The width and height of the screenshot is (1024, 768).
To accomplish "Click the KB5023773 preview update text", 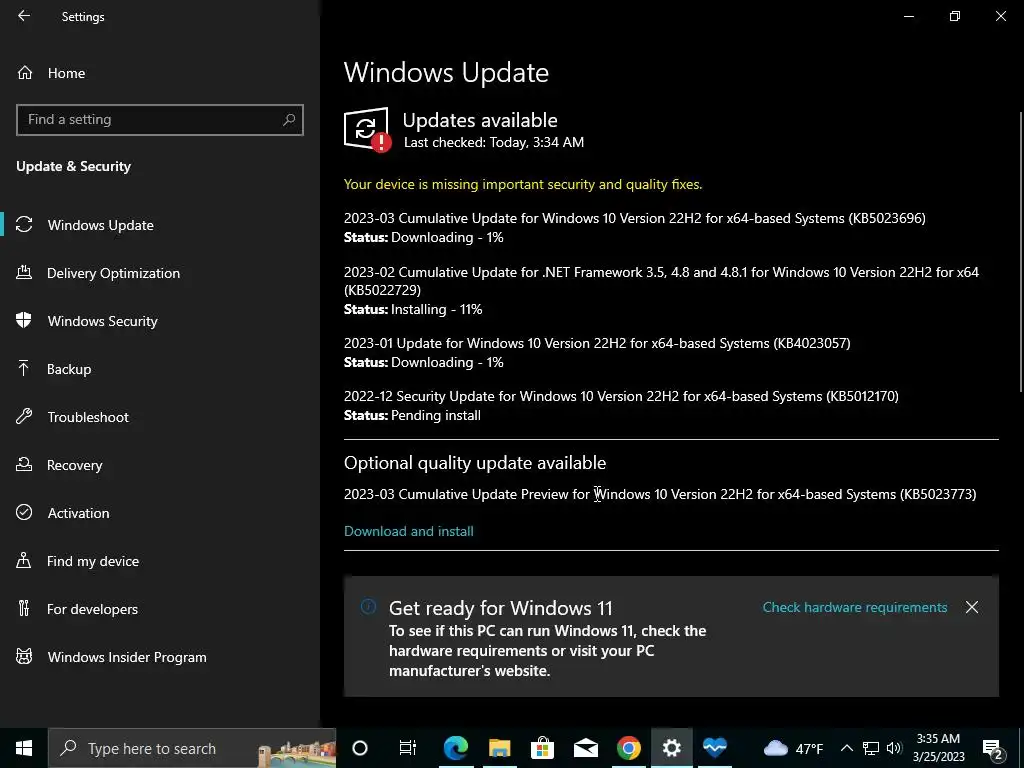I will pyautogui.click(x=660, y=494).
